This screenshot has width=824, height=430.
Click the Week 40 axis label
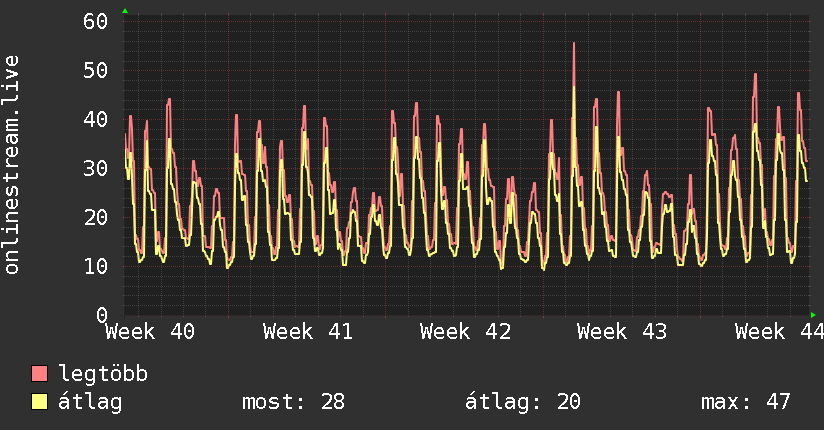coord(150,332)
